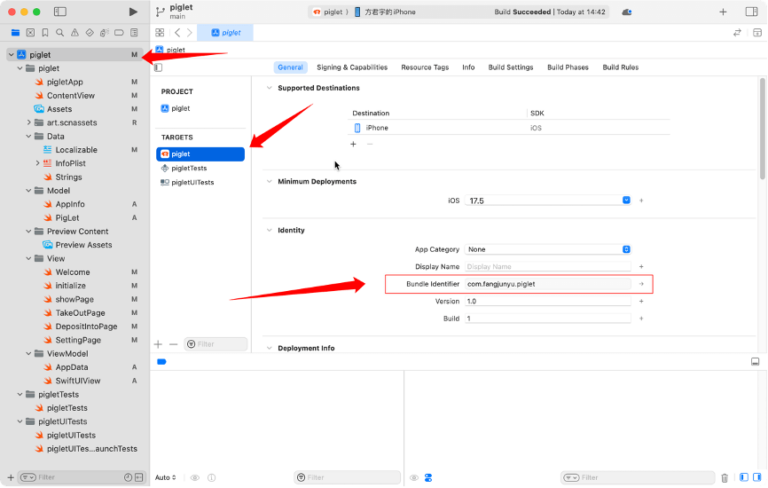Toggle the navigator sidebar icon
The width and height of the screenshot is (768, 488).
tap(60, 12)
